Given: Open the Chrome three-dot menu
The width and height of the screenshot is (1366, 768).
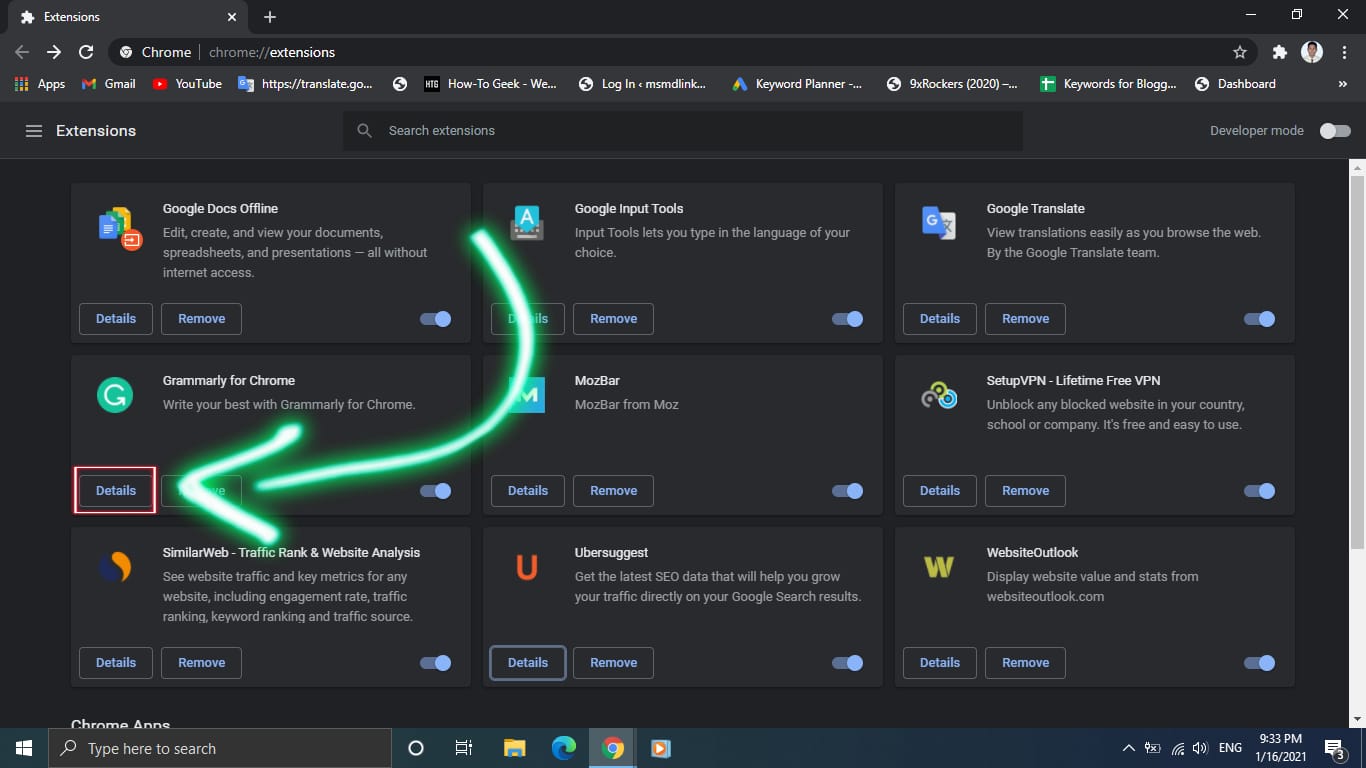Looking at the screenshot, I should [x=1344, y=52].
